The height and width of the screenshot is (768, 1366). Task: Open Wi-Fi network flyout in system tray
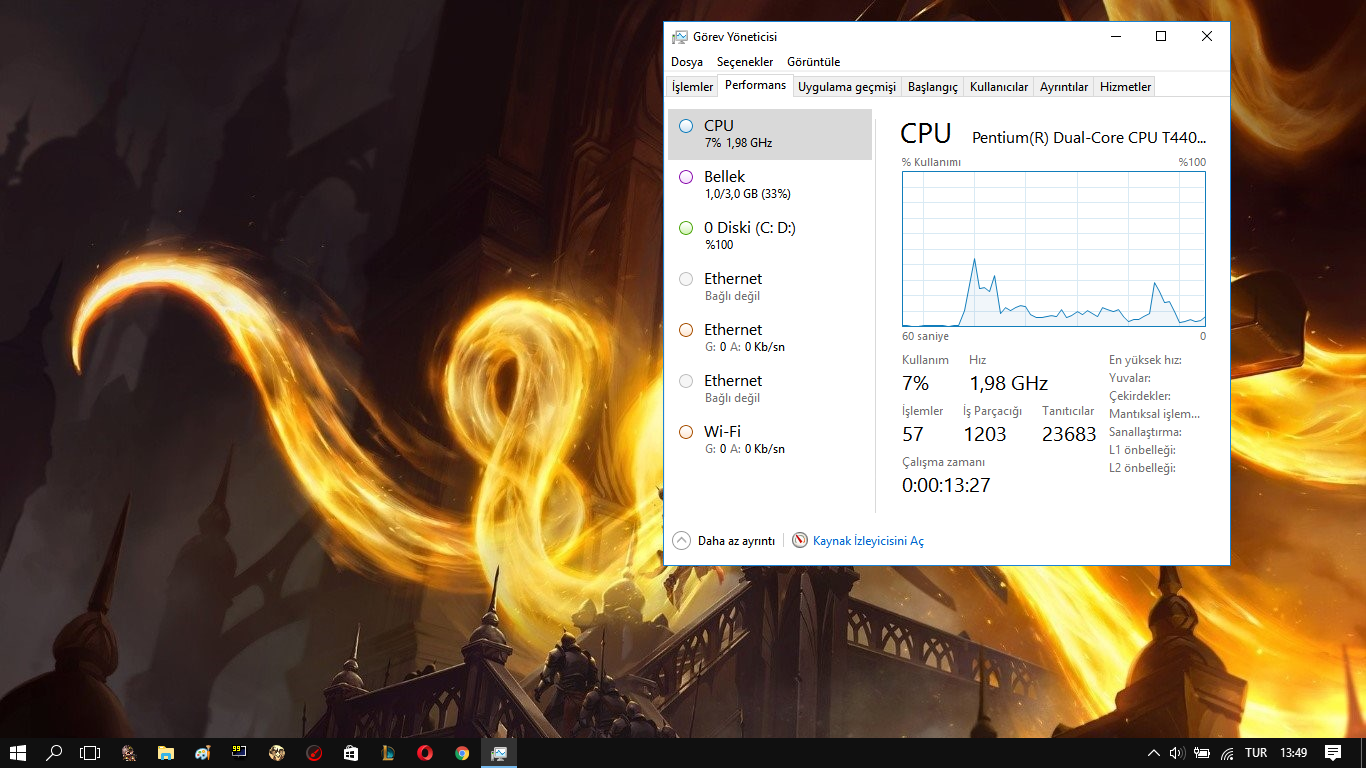(x=1227, y=753)
